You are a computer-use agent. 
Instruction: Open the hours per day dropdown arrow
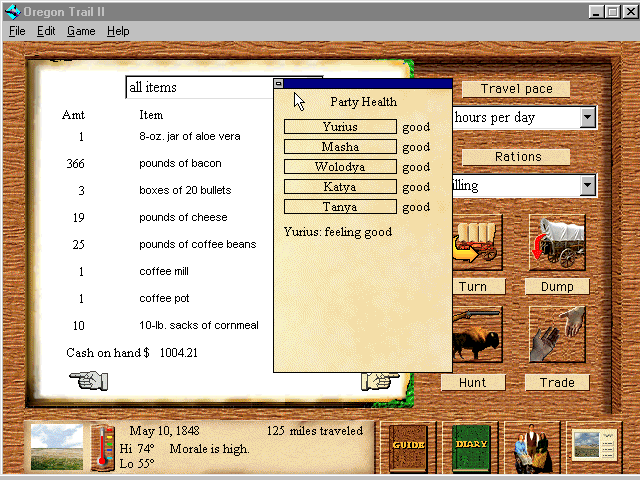587,118
